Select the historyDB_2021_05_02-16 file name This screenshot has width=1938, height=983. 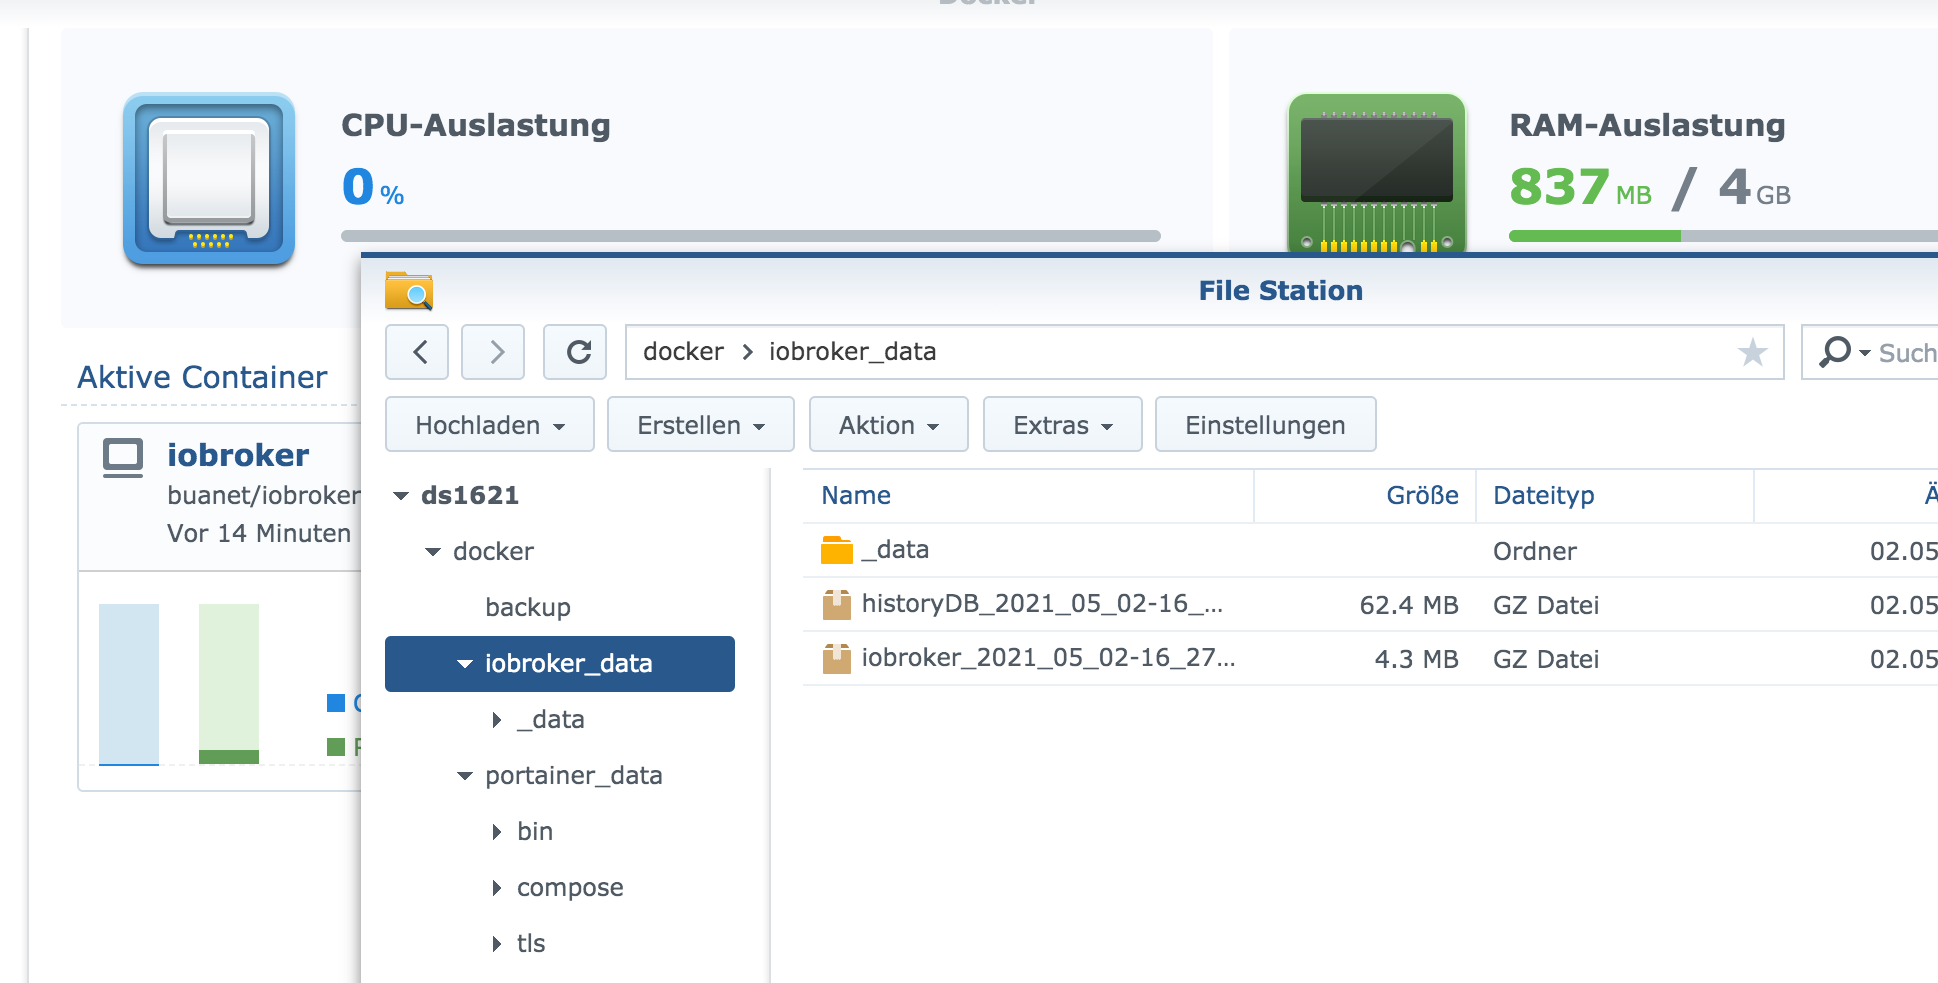1042,604
